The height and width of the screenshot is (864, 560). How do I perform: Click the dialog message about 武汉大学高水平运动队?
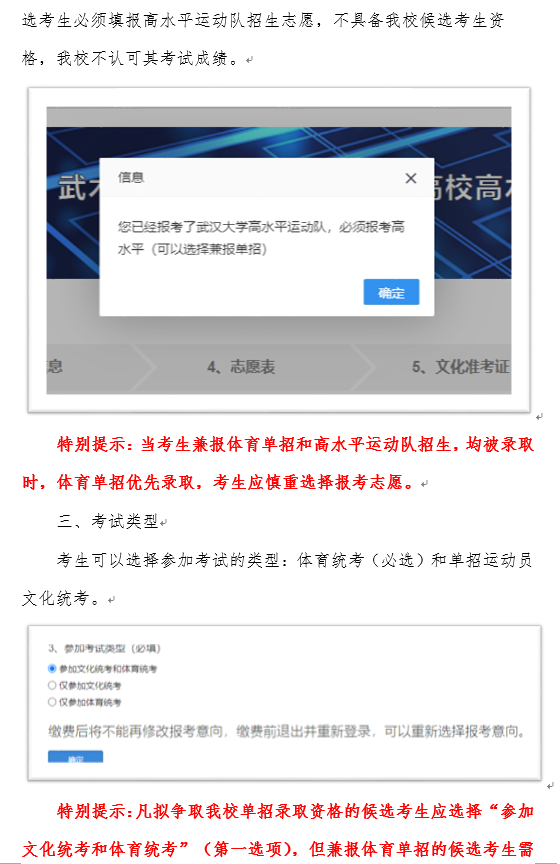click(x=261, y=238)
